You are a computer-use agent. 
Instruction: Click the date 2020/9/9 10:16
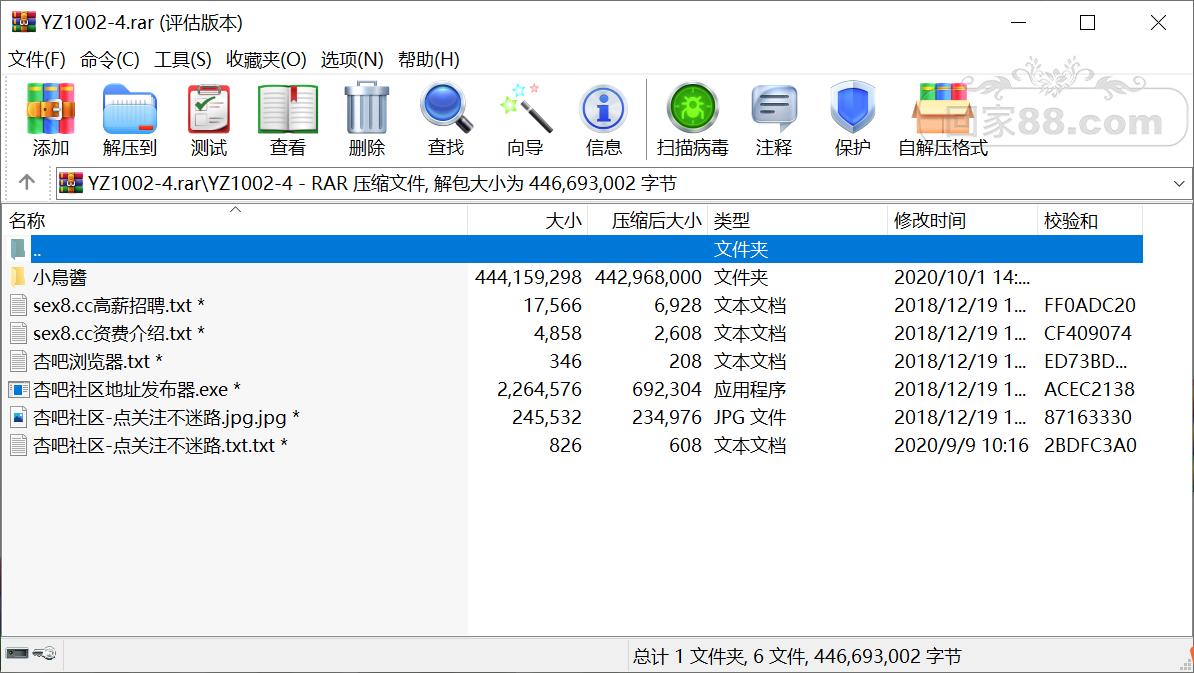coord(961,445)
